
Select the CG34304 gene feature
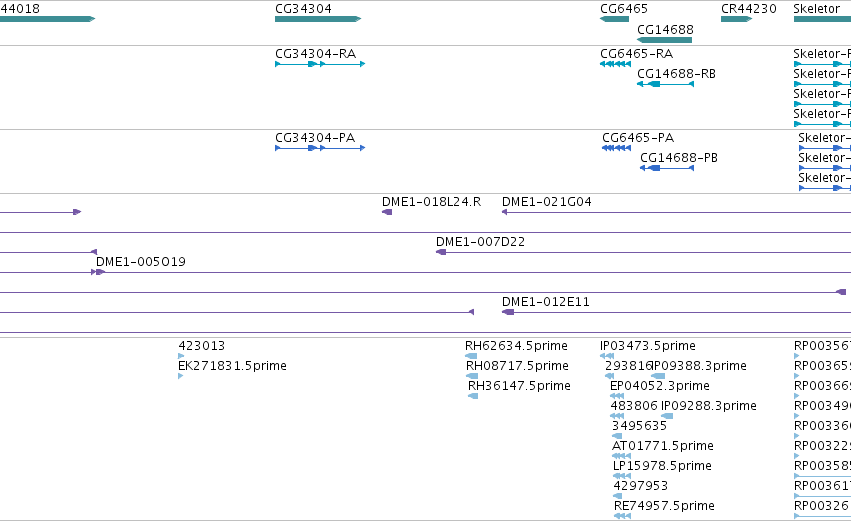pos(318,19)
